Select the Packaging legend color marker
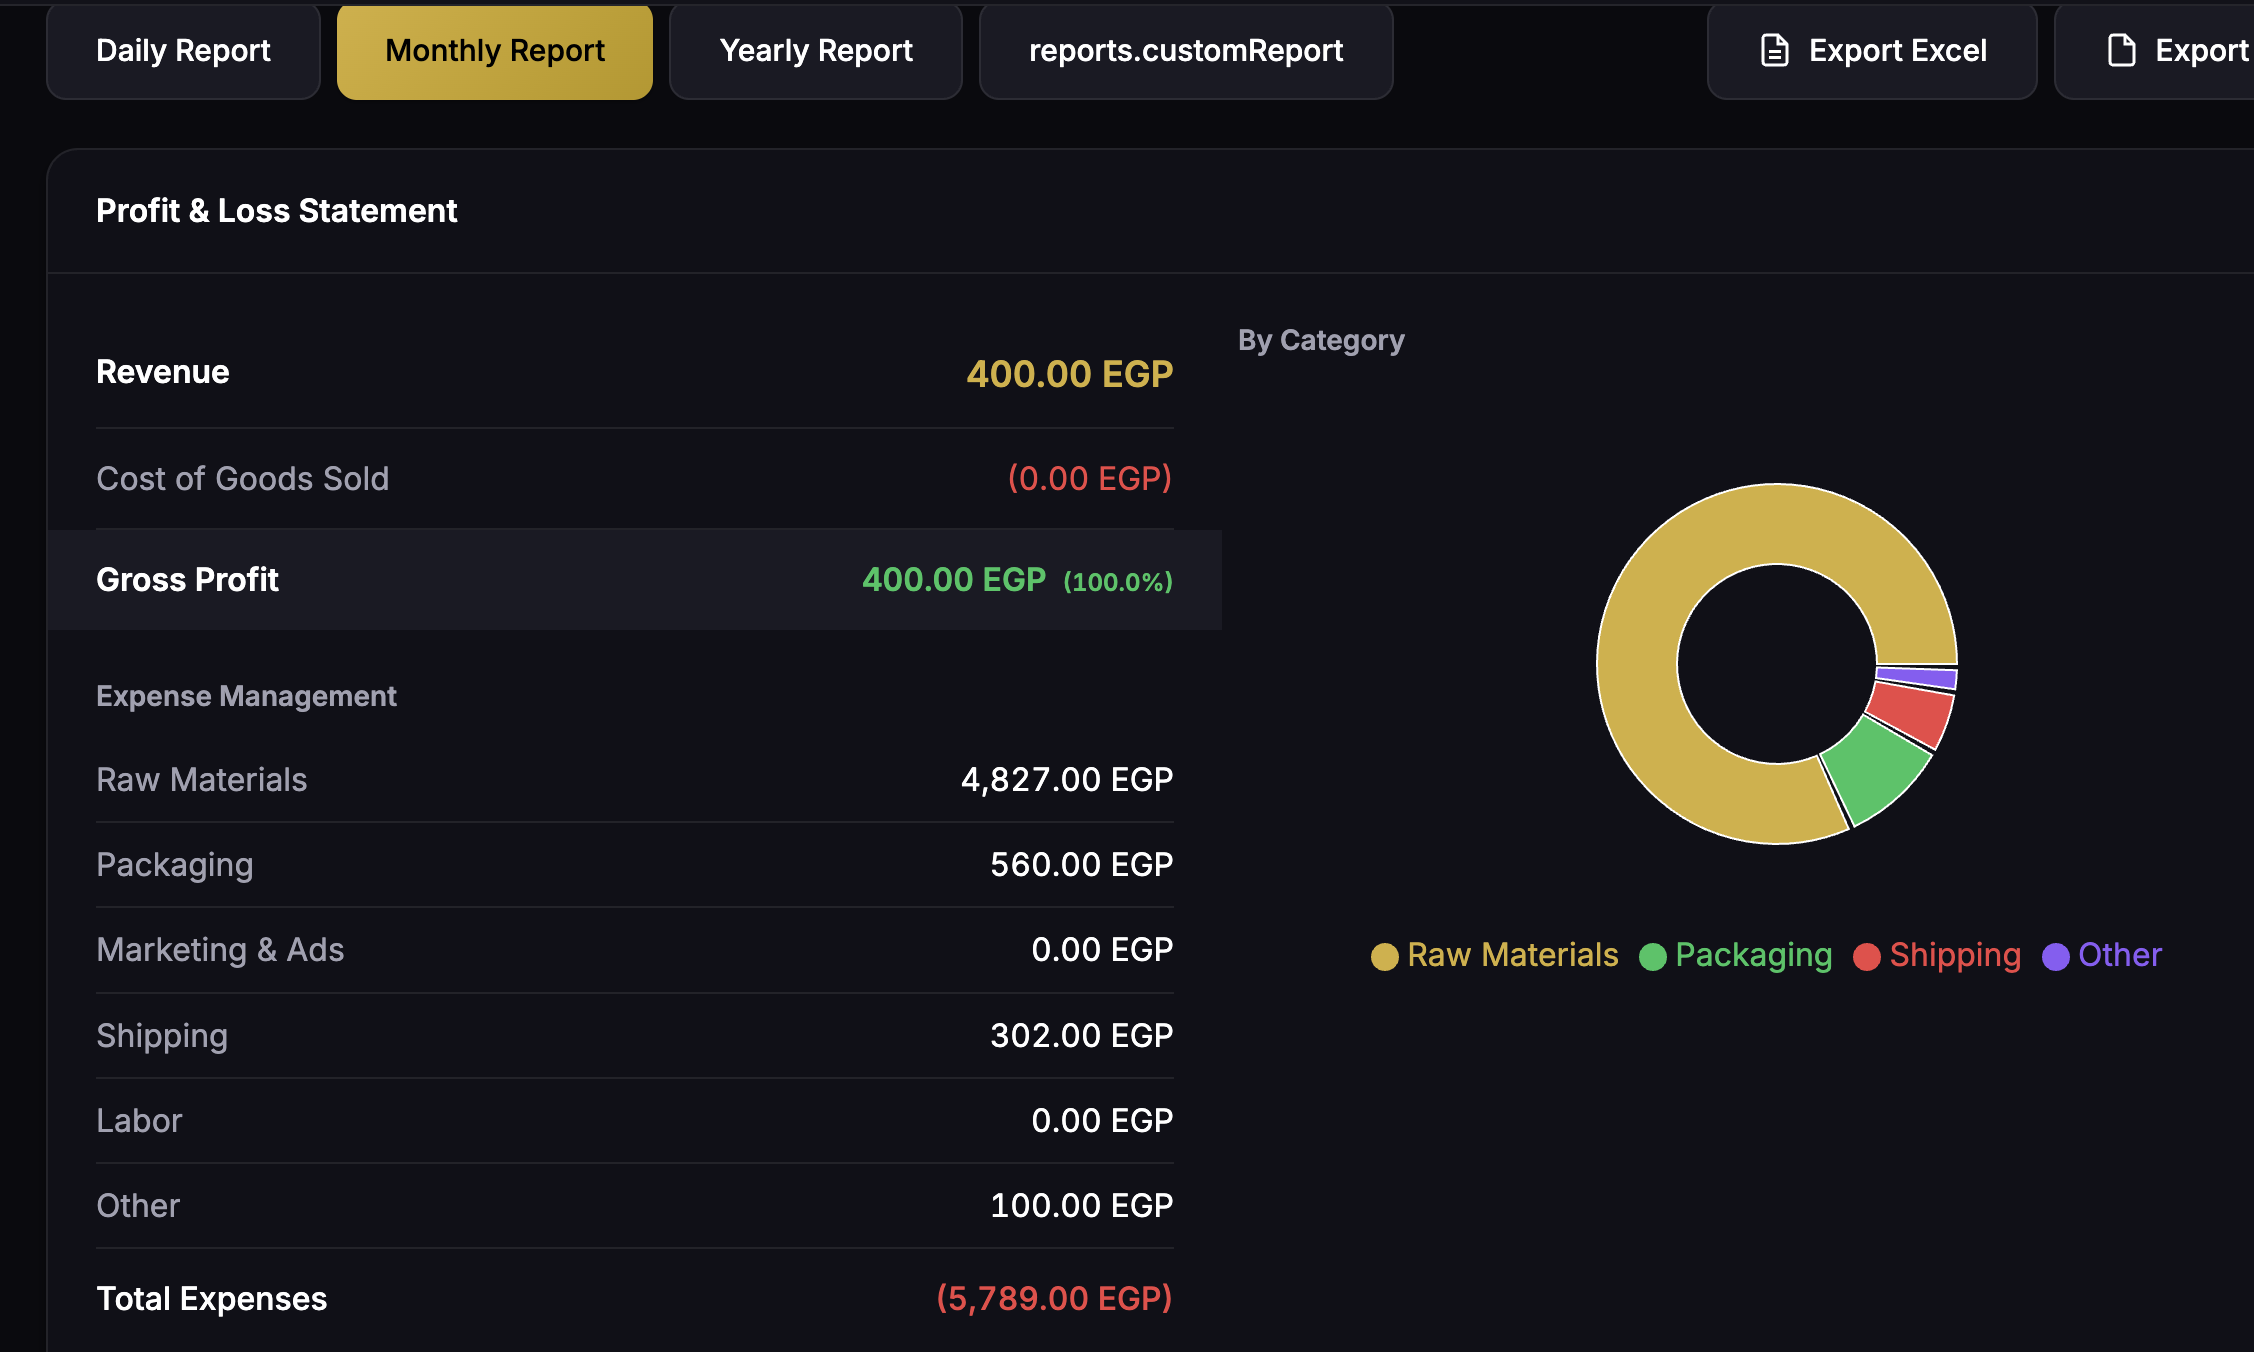Image resolution: width=2254 pixels, height=1352 pixels. (1655, 955)
